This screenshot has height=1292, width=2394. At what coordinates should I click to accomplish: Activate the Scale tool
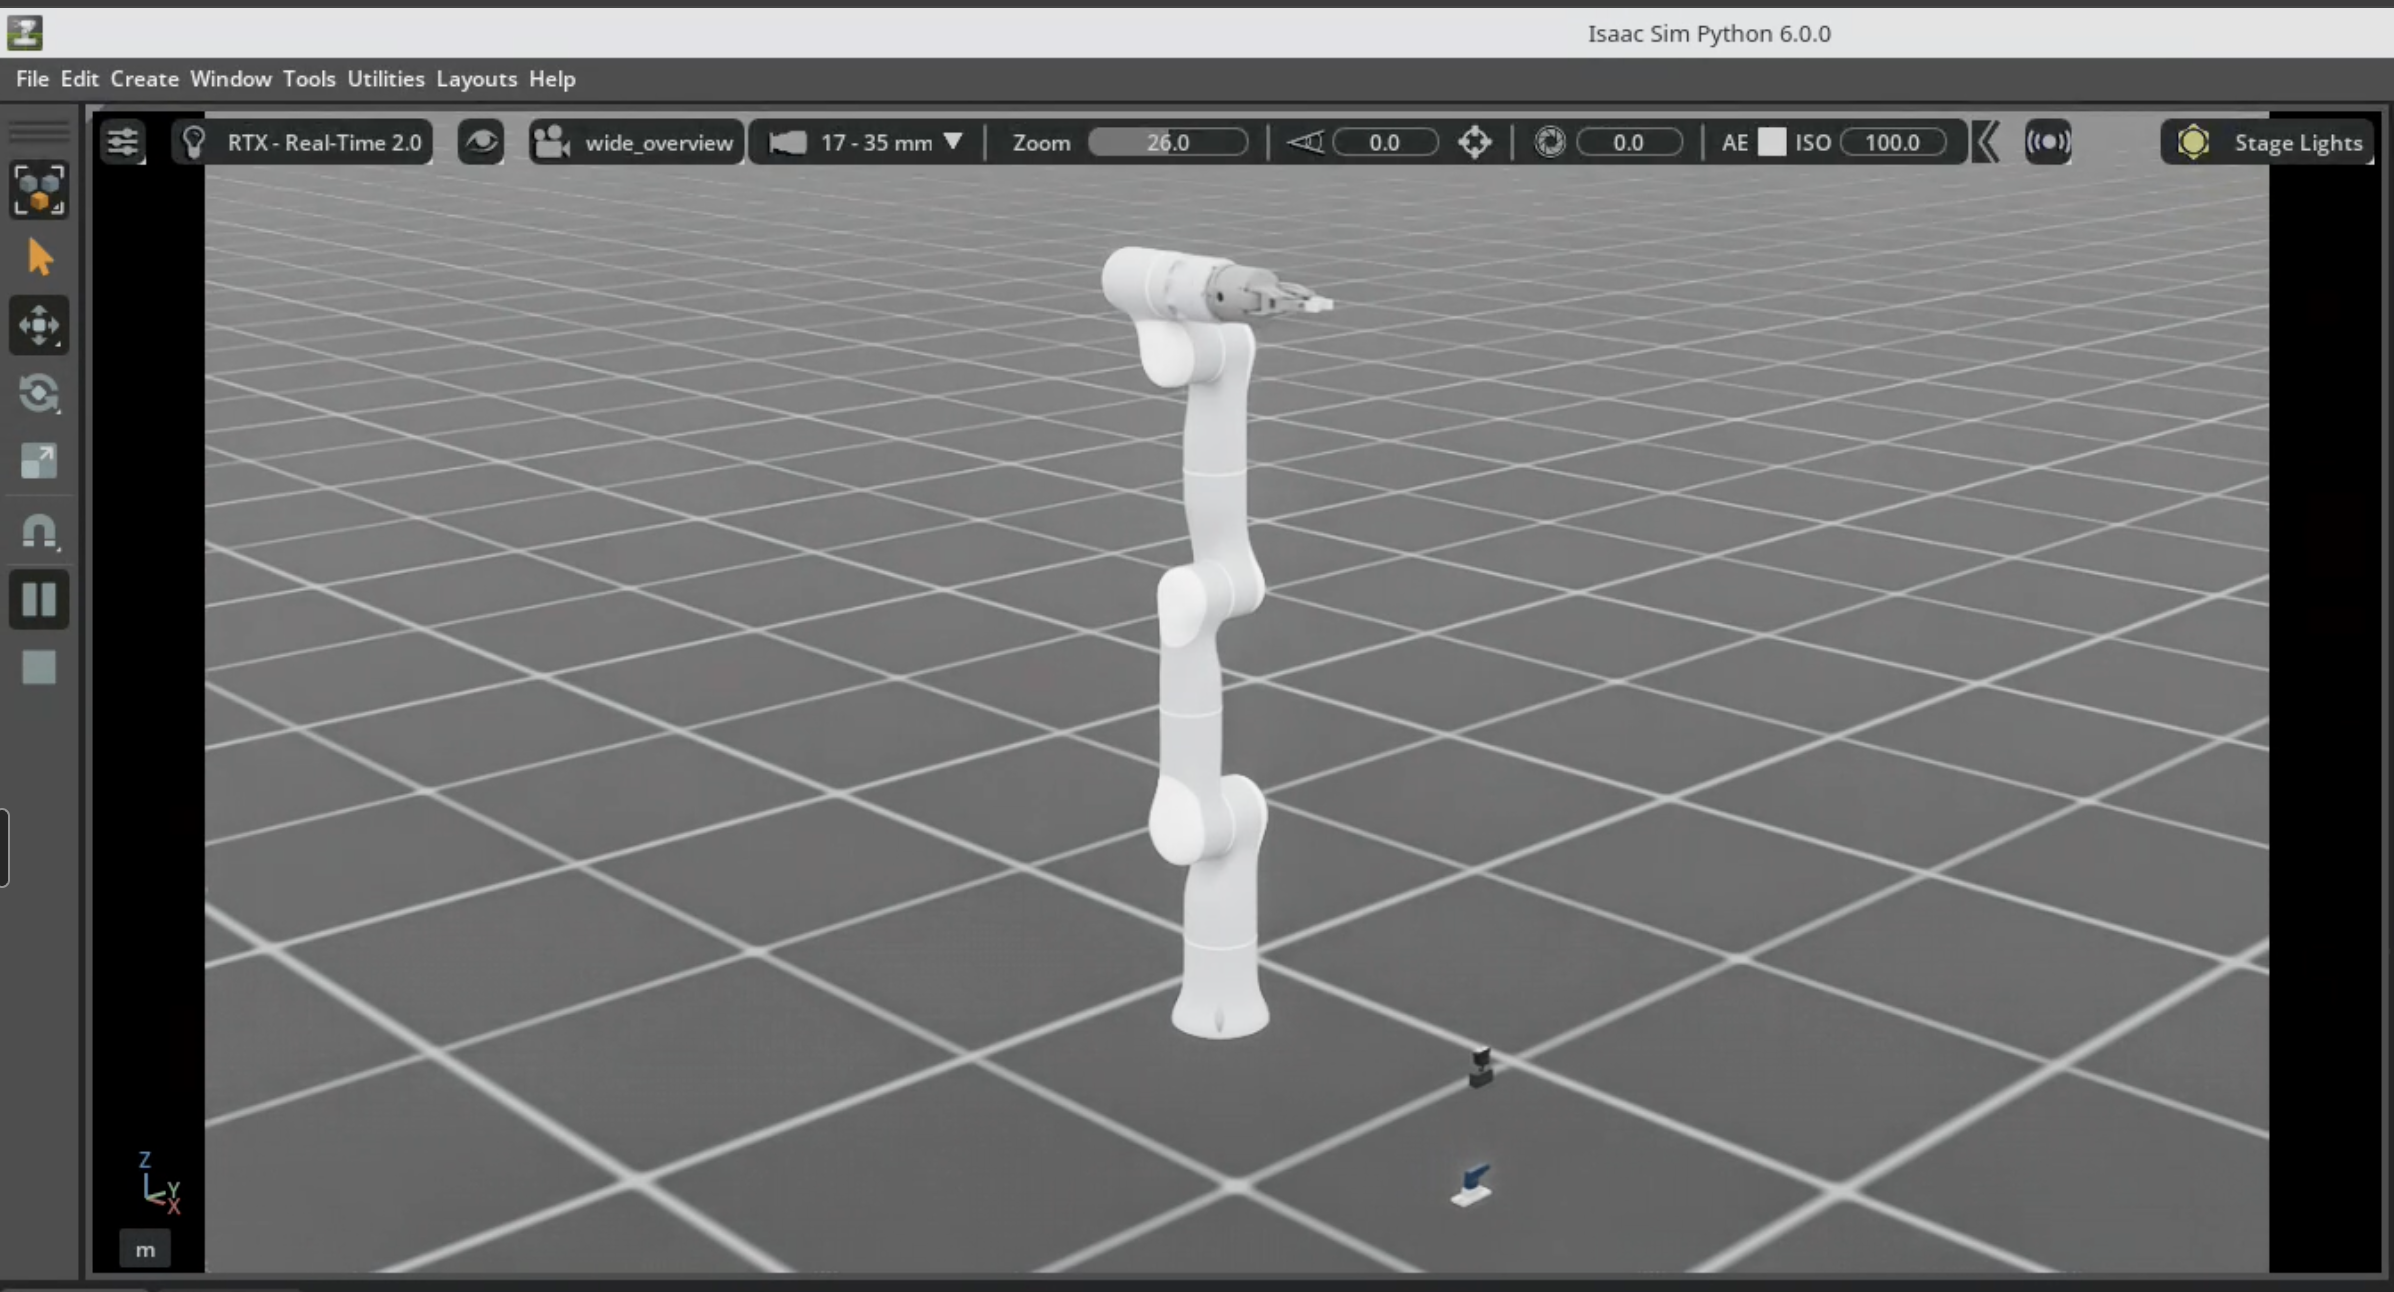[x=39, y=461]
